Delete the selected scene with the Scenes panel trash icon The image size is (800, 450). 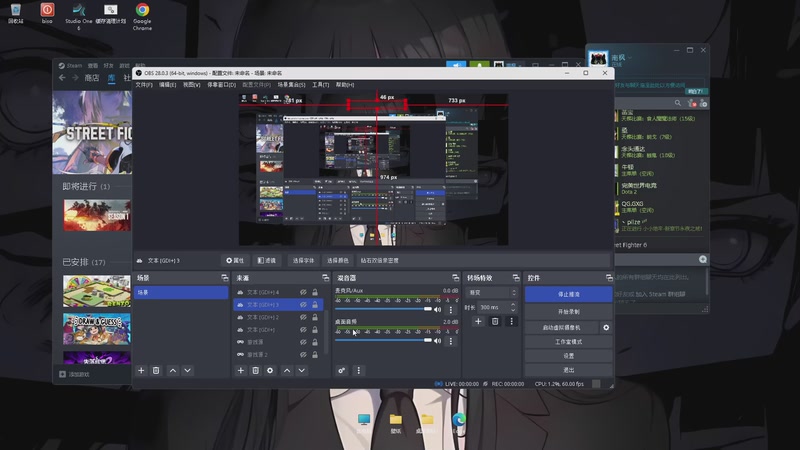(x=156, y=370)
